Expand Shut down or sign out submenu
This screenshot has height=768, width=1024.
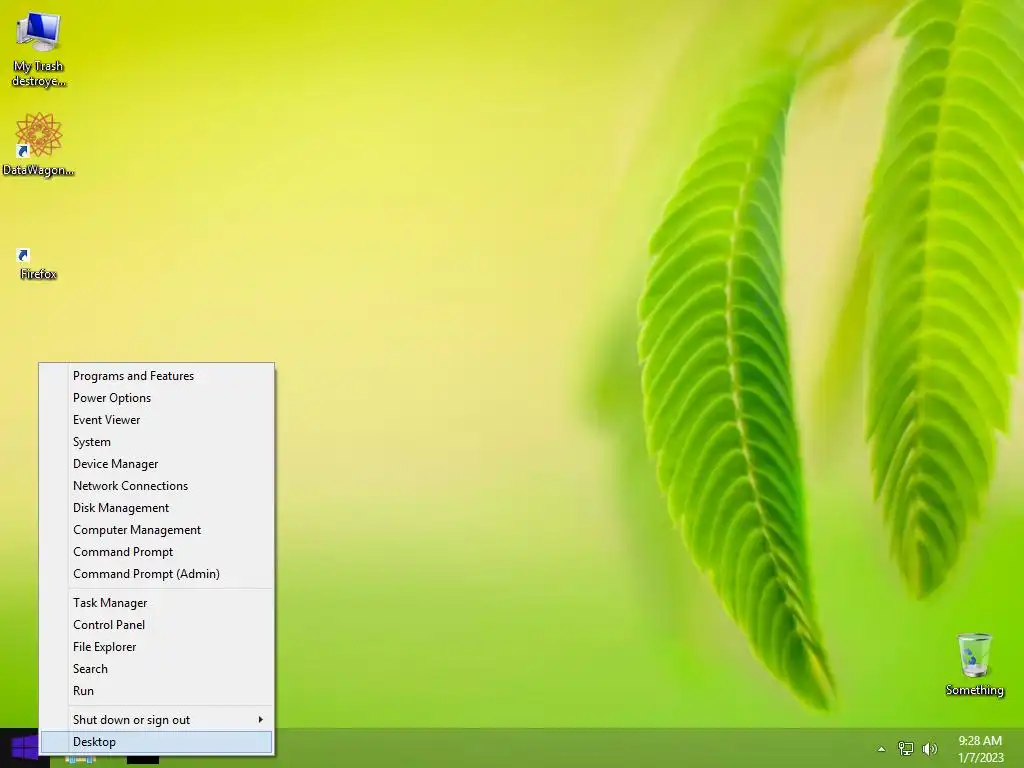[157, 720]
